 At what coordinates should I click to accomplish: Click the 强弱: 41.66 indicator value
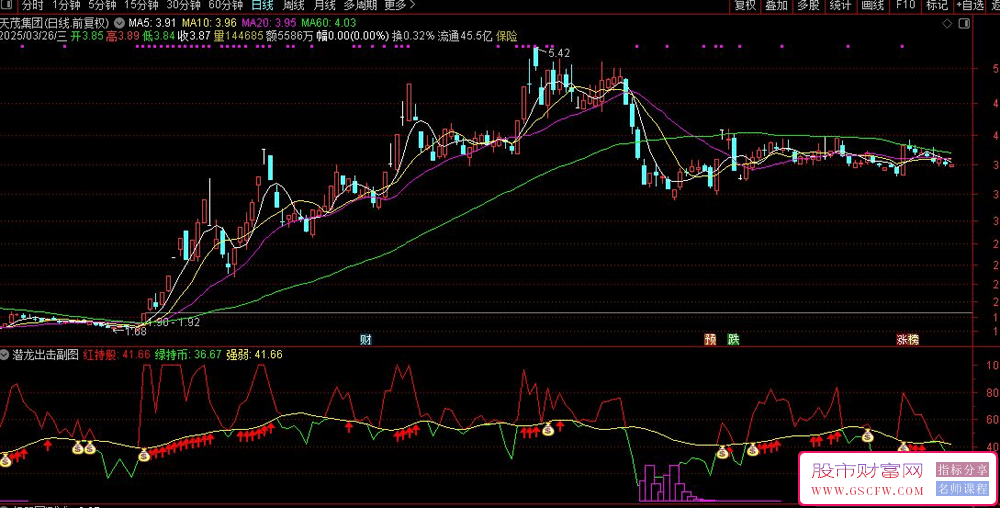254,354
